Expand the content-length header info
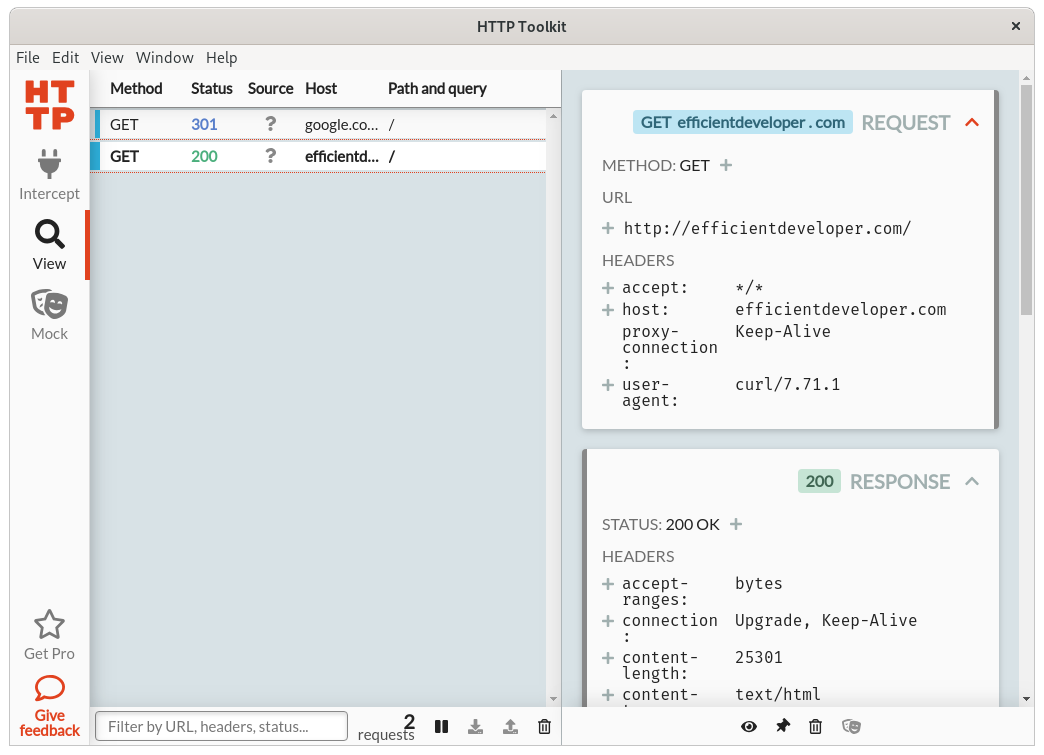This screenshot has height=755, width=1044. pos(608,658)
